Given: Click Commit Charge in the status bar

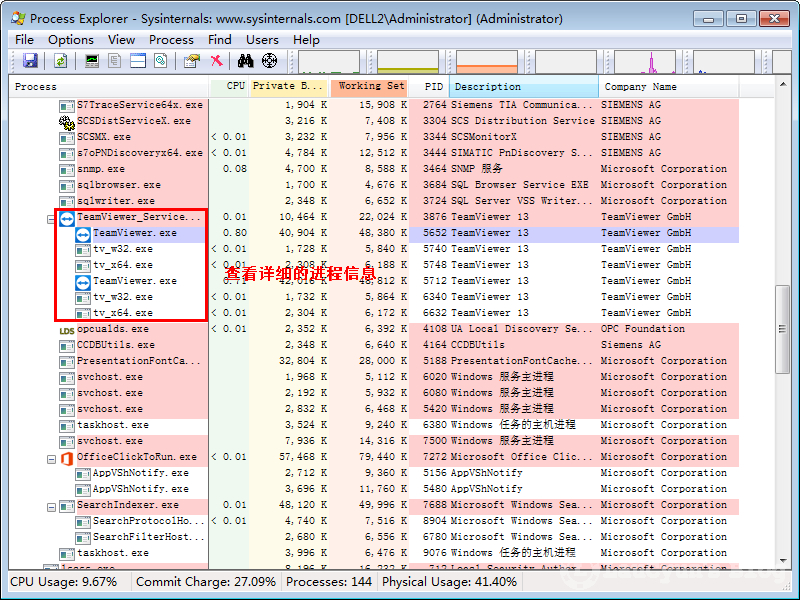Looking at the screenshot, I should point(206,582).
